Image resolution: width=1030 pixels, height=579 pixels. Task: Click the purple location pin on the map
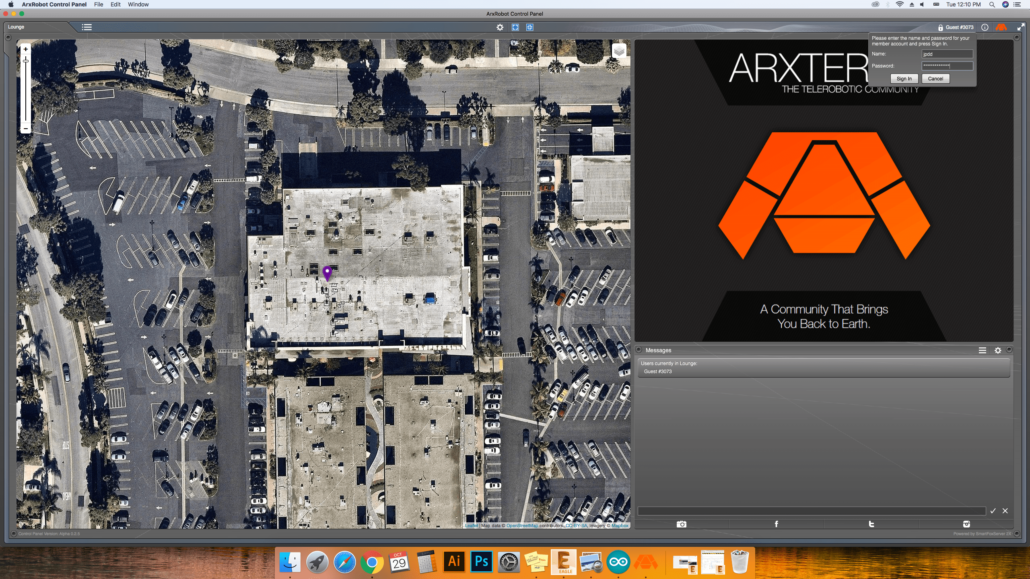(327, 273)
